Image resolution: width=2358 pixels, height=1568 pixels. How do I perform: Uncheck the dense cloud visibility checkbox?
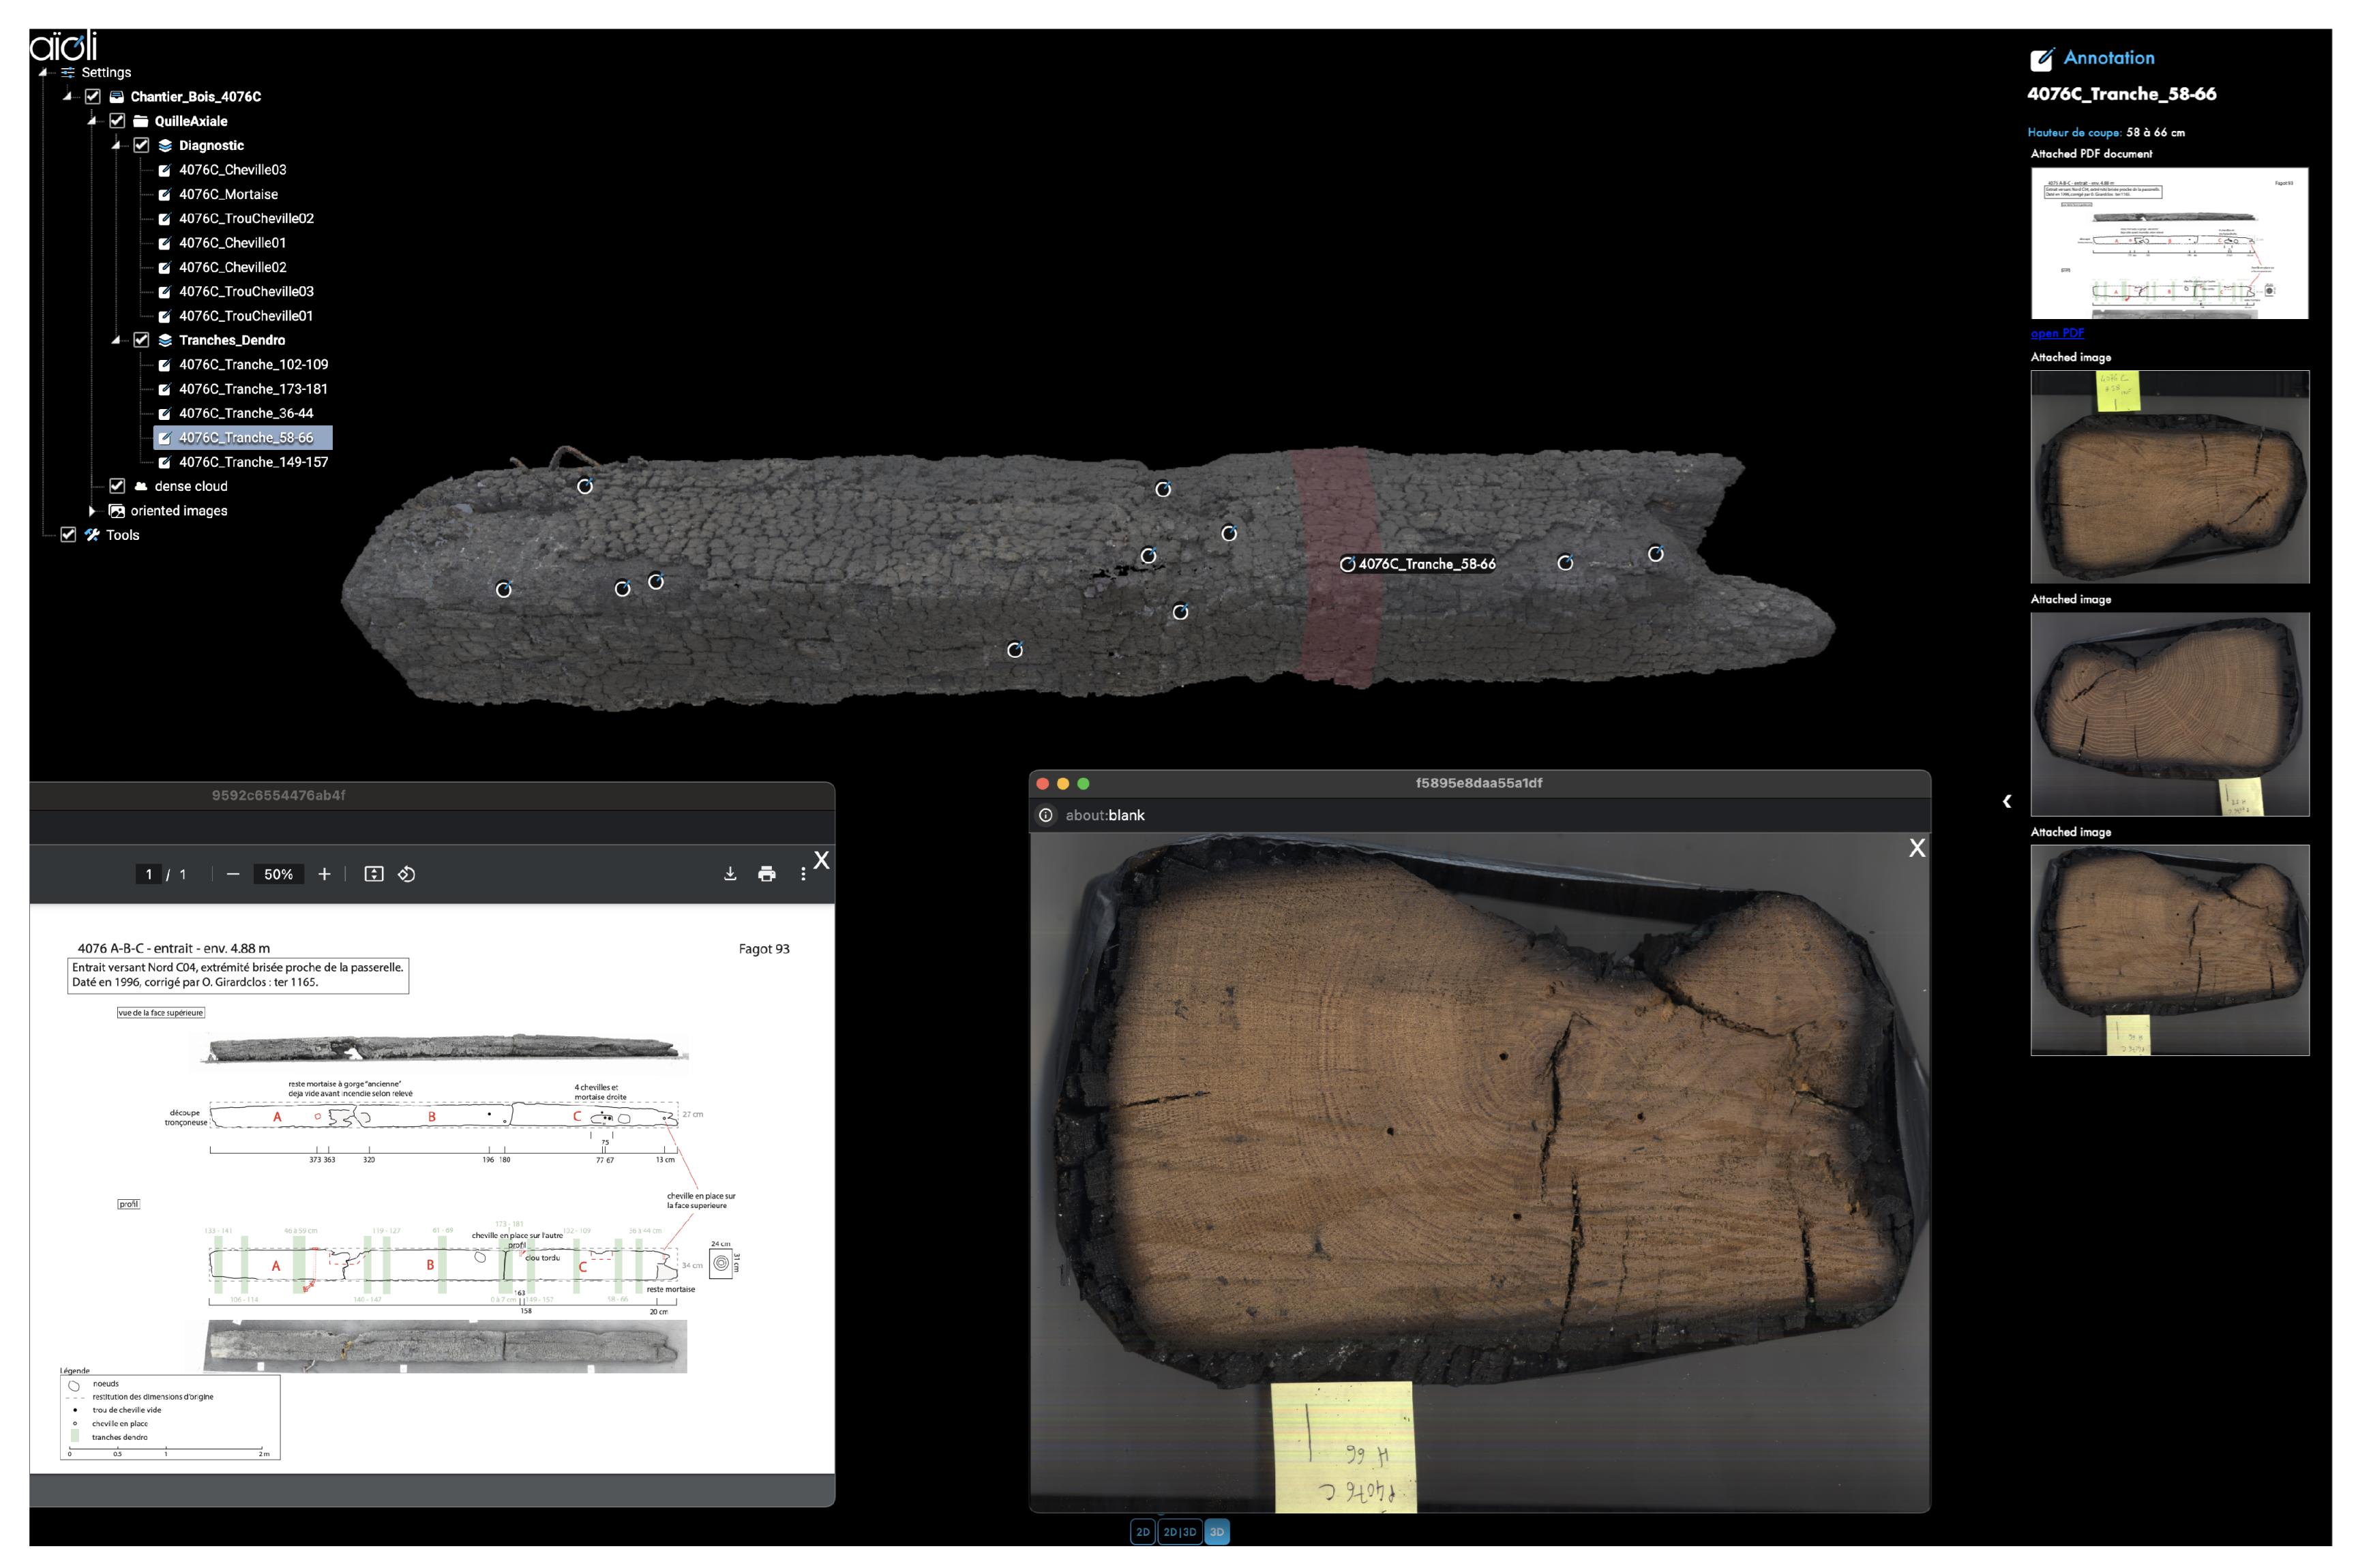coord(117,486)
